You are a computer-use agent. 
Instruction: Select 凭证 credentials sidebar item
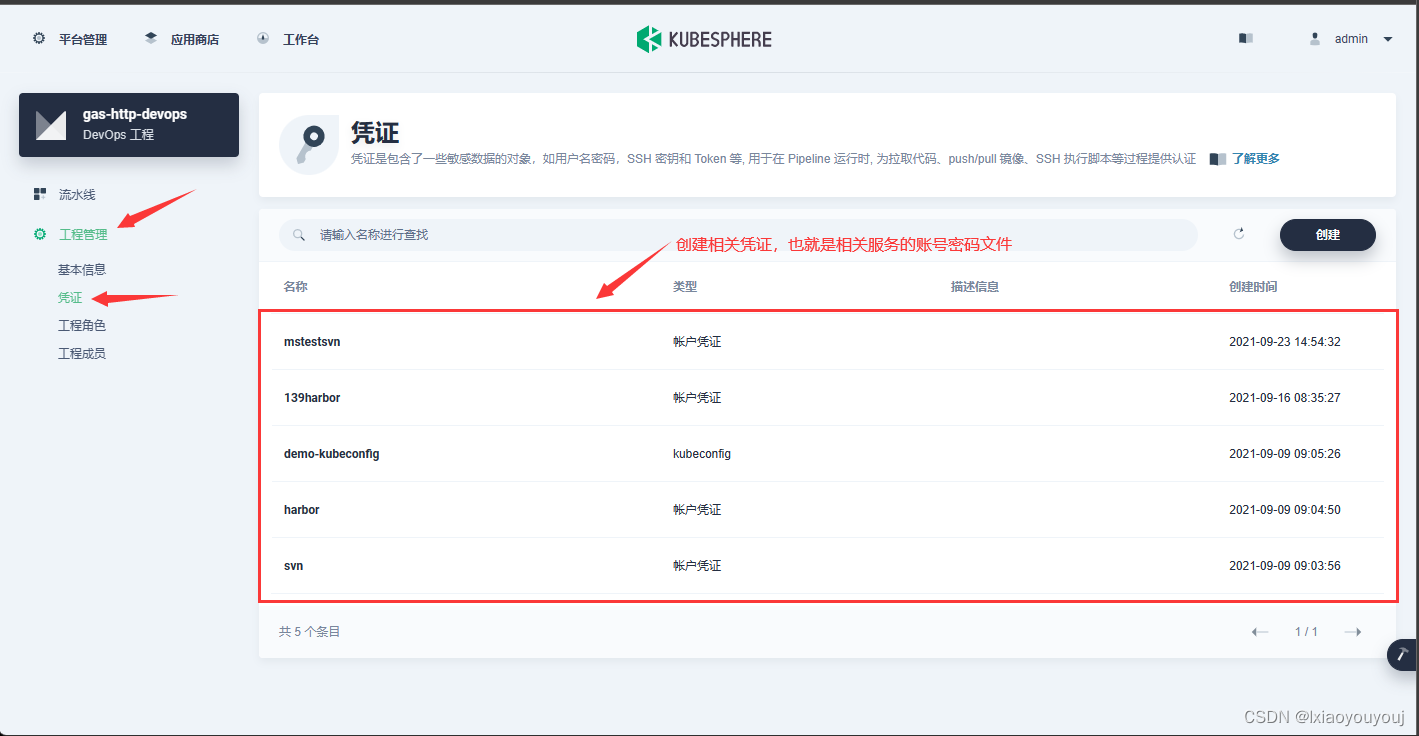point(70,297)
